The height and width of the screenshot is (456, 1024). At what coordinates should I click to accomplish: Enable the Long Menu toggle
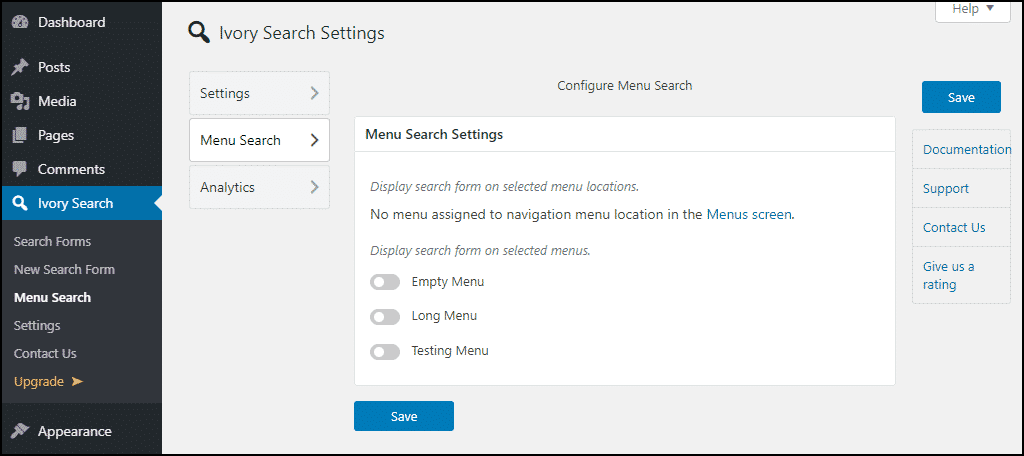[x=385, y=317]
